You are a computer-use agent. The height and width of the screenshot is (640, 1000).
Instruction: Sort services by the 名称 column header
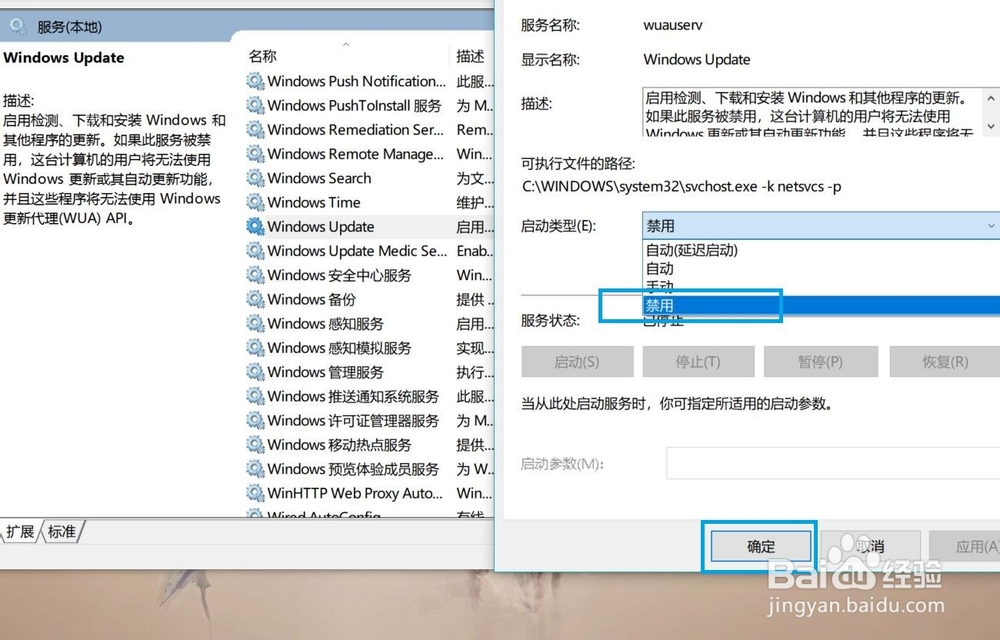[263, 57]
